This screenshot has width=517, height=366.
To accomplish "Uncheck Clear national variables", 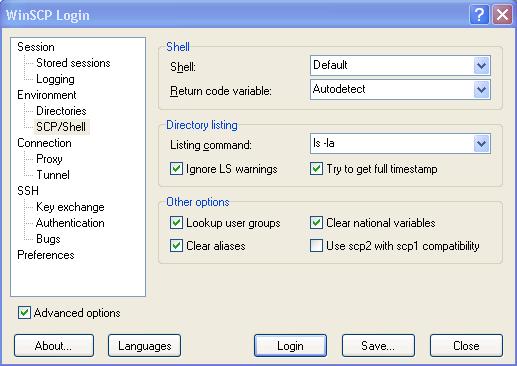I will click(x=316, y=223).
